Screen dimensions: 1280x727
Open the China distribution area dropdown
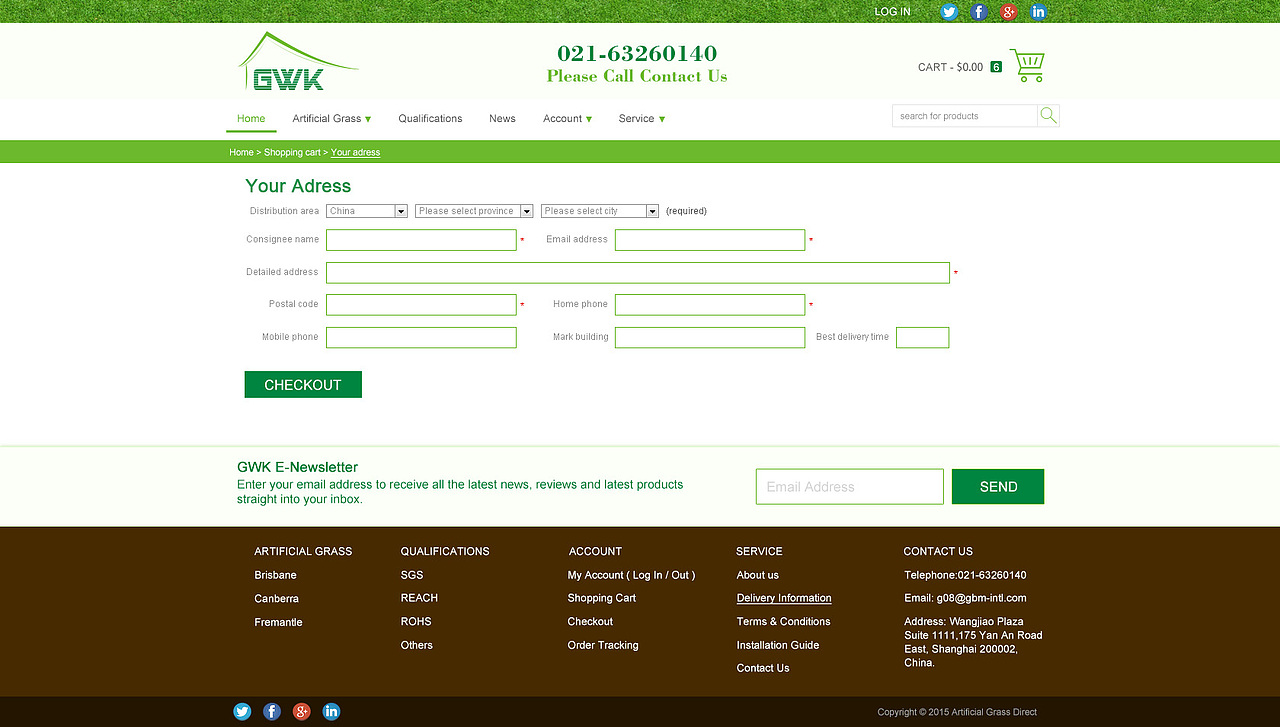click(x=367, y=211)
